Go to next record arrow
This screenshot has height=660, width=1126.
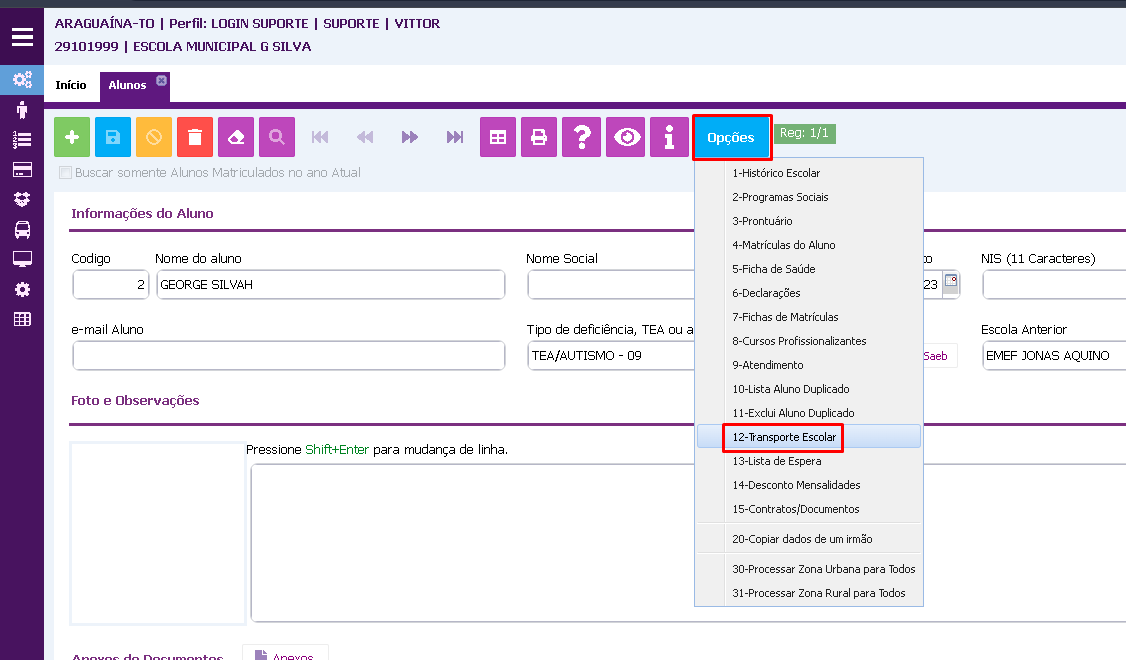[410, 137]
